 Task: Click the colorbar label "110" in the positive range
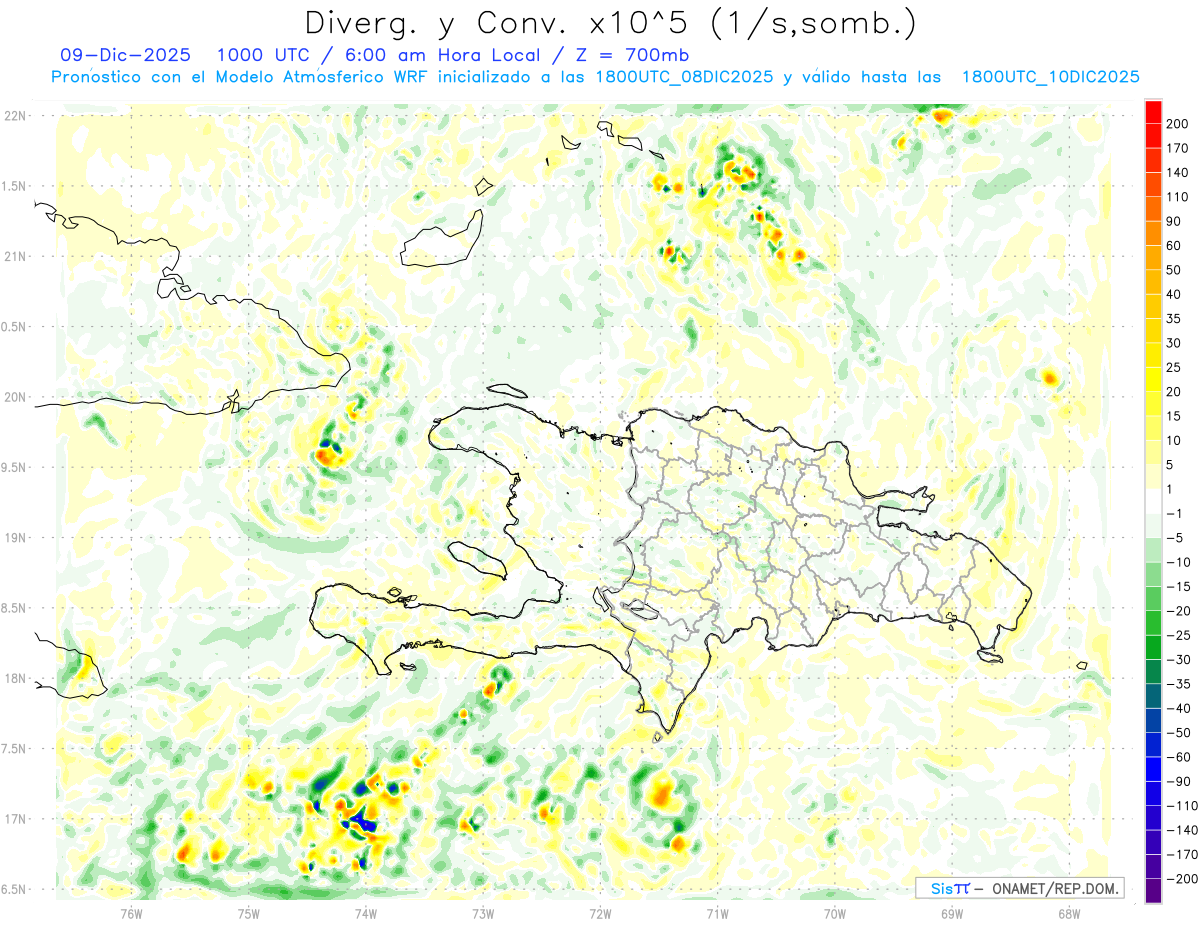tap(1177, 197)
